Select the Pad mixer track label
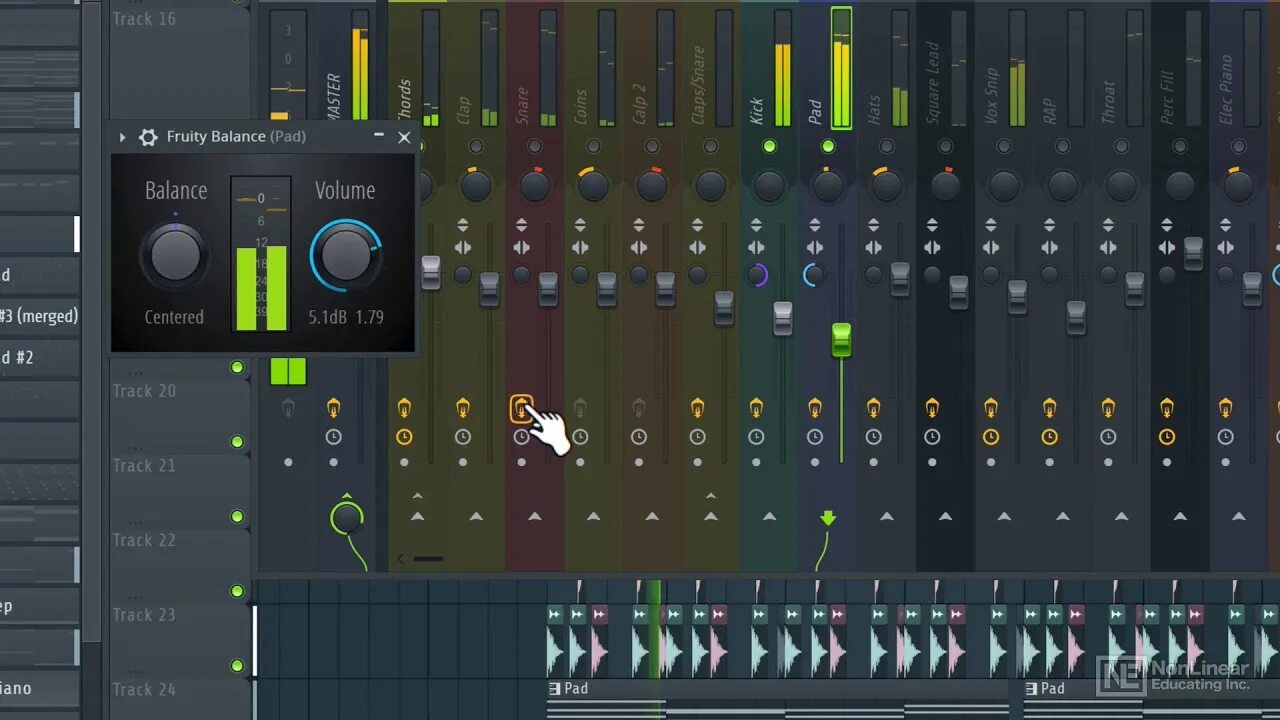Image resolution: width=1280 pixels, height=720 pixels. point(815,112)
